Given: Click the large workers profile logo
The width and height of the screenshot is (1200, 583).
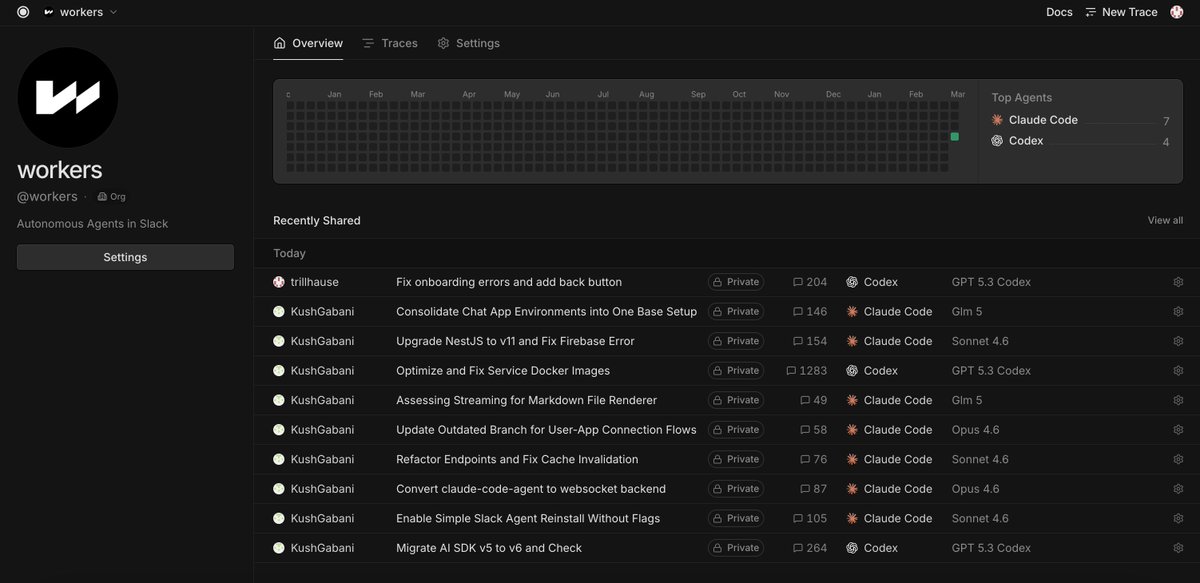Looking at the screenshot, I should [x=68, y=97].
